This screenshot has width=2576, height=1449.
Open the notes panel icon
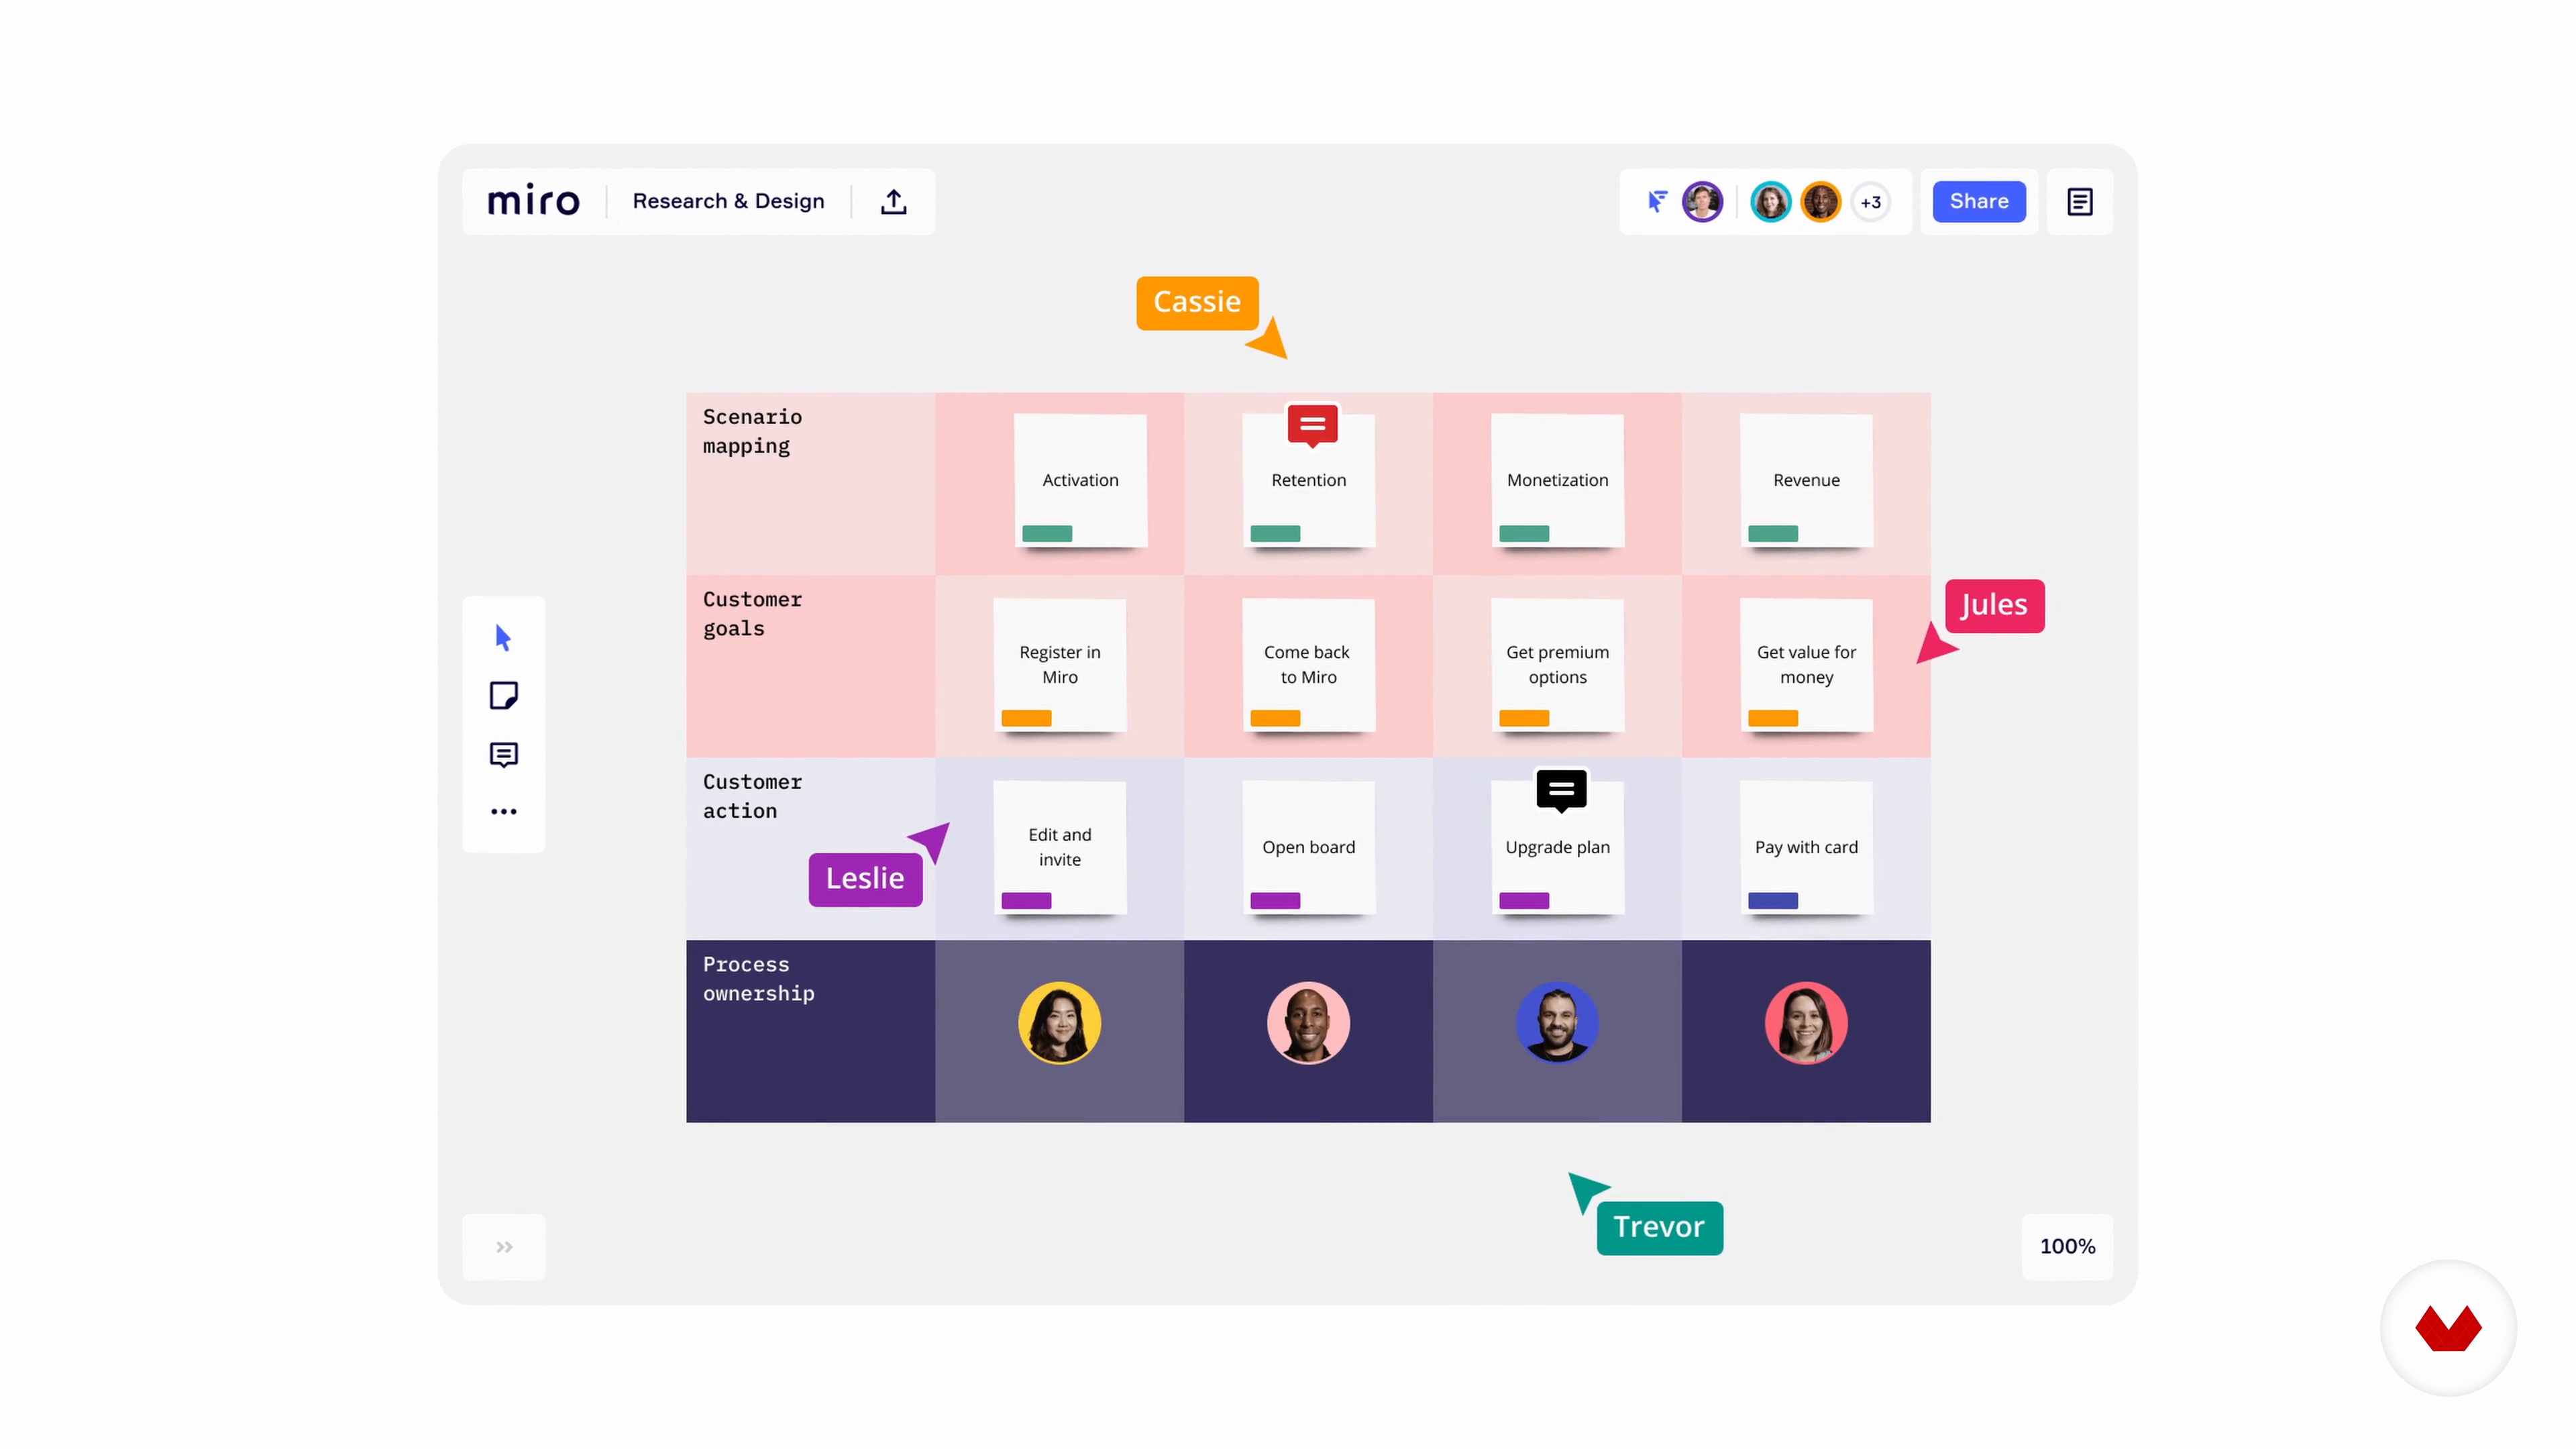[x=2079, y=201]
